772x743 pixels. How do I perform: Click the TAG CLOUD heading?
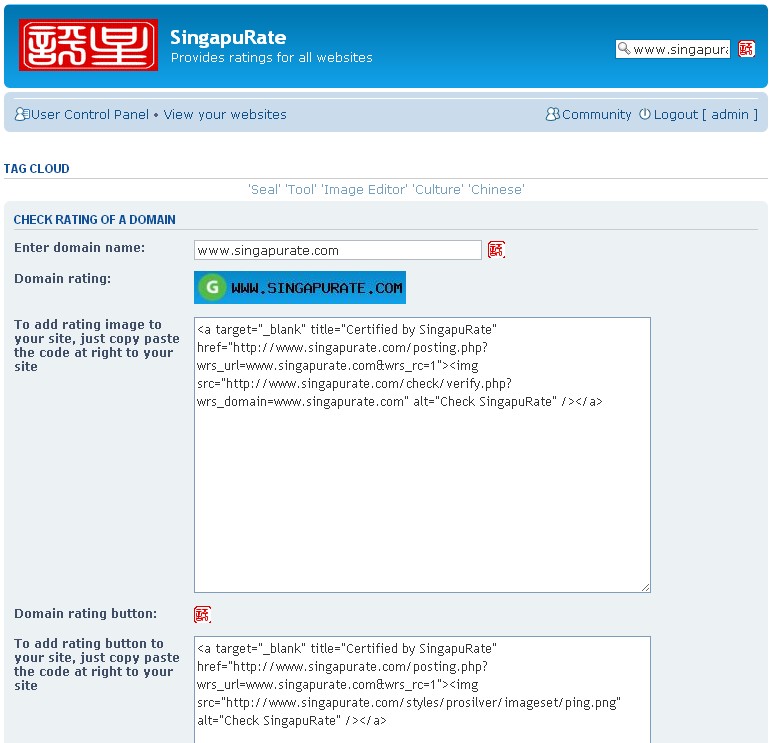tap(36, 169)
